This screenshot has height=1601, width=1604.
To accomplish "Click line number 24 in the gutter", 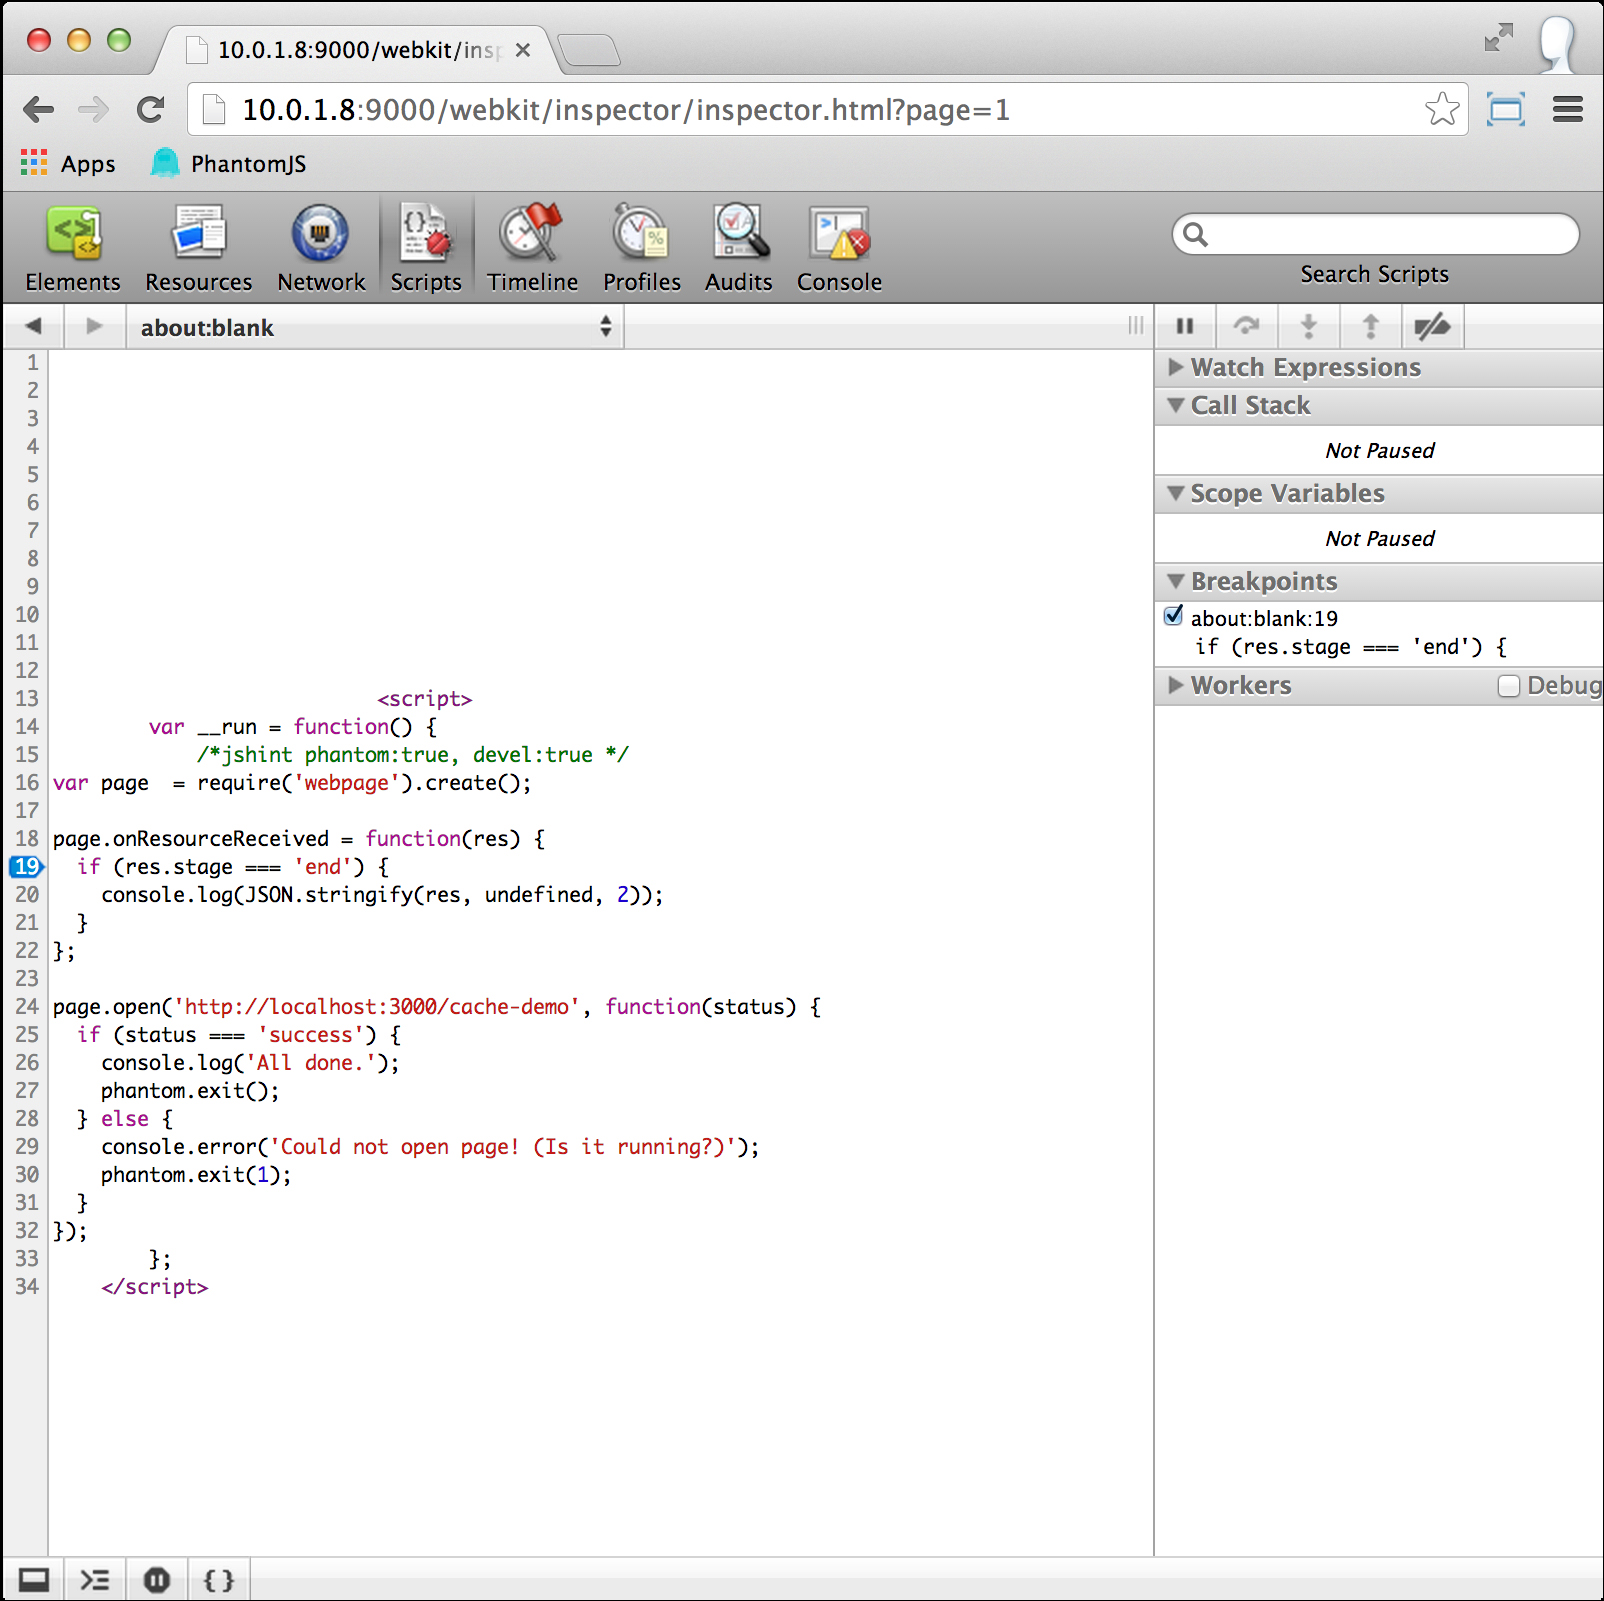I will coord(27,1006).
